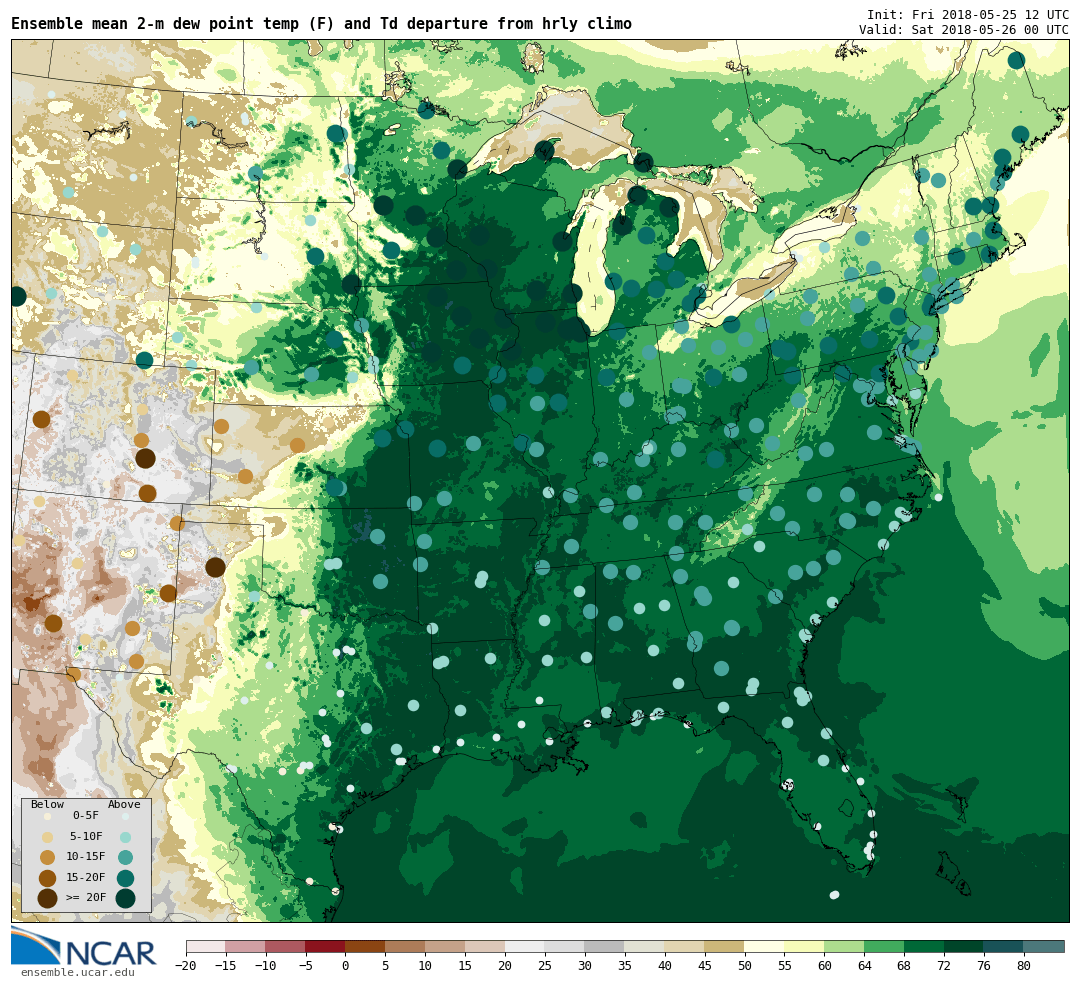Pick the -5 to 0 dark red swatch
The height and width of the screenshot is (985, 1080).
tap(326, 946)
